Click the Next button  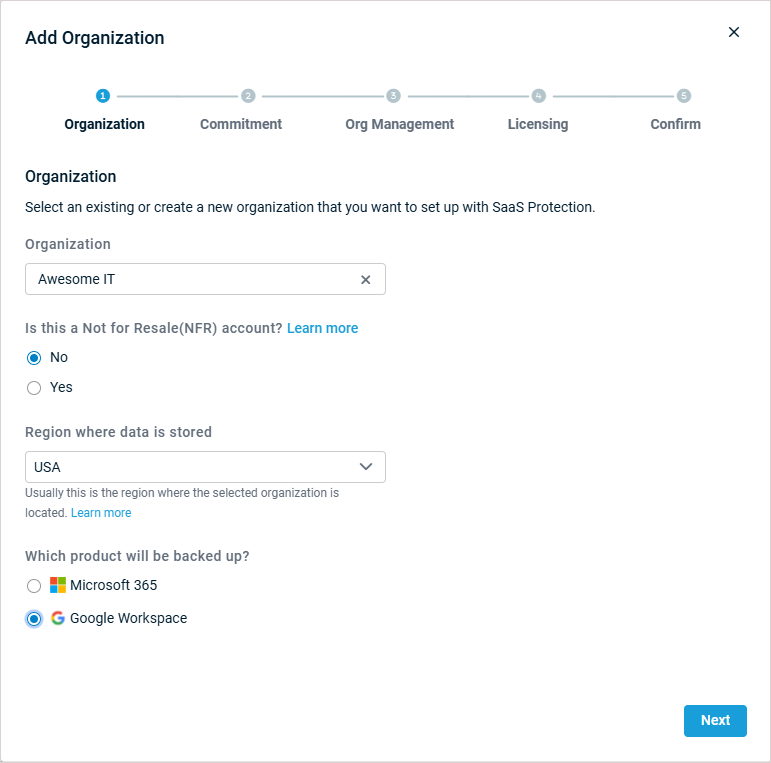pyautogui.click(x=715, y=721)
